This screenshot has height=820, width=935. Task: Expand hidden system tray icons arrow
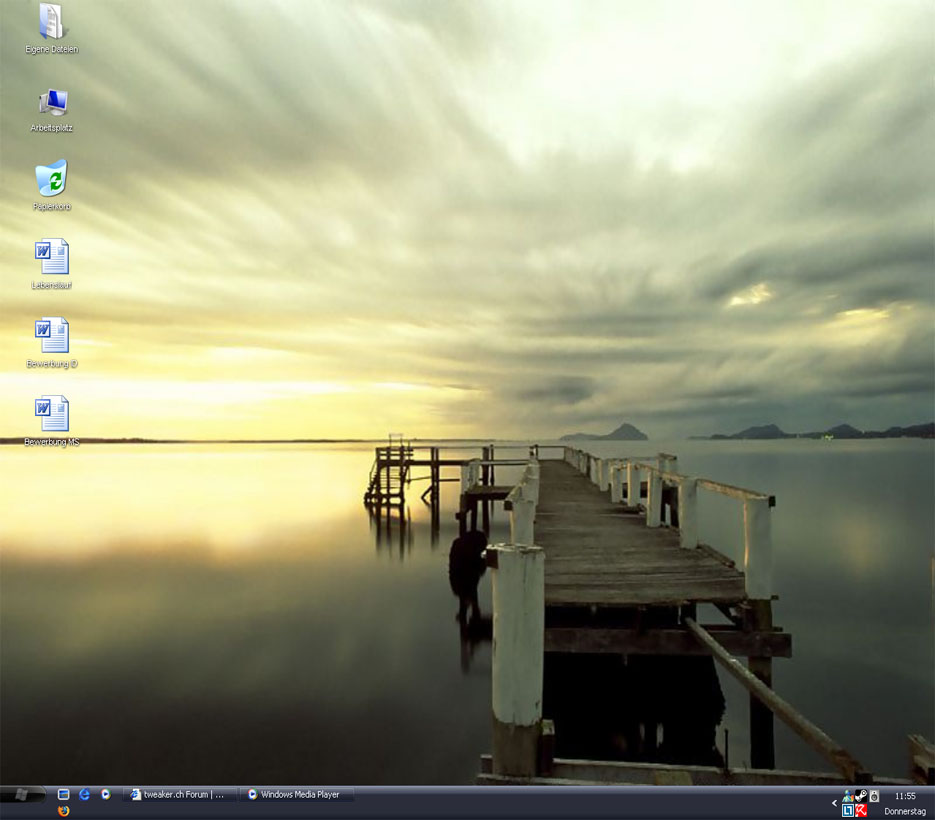[x=834, y=803]
